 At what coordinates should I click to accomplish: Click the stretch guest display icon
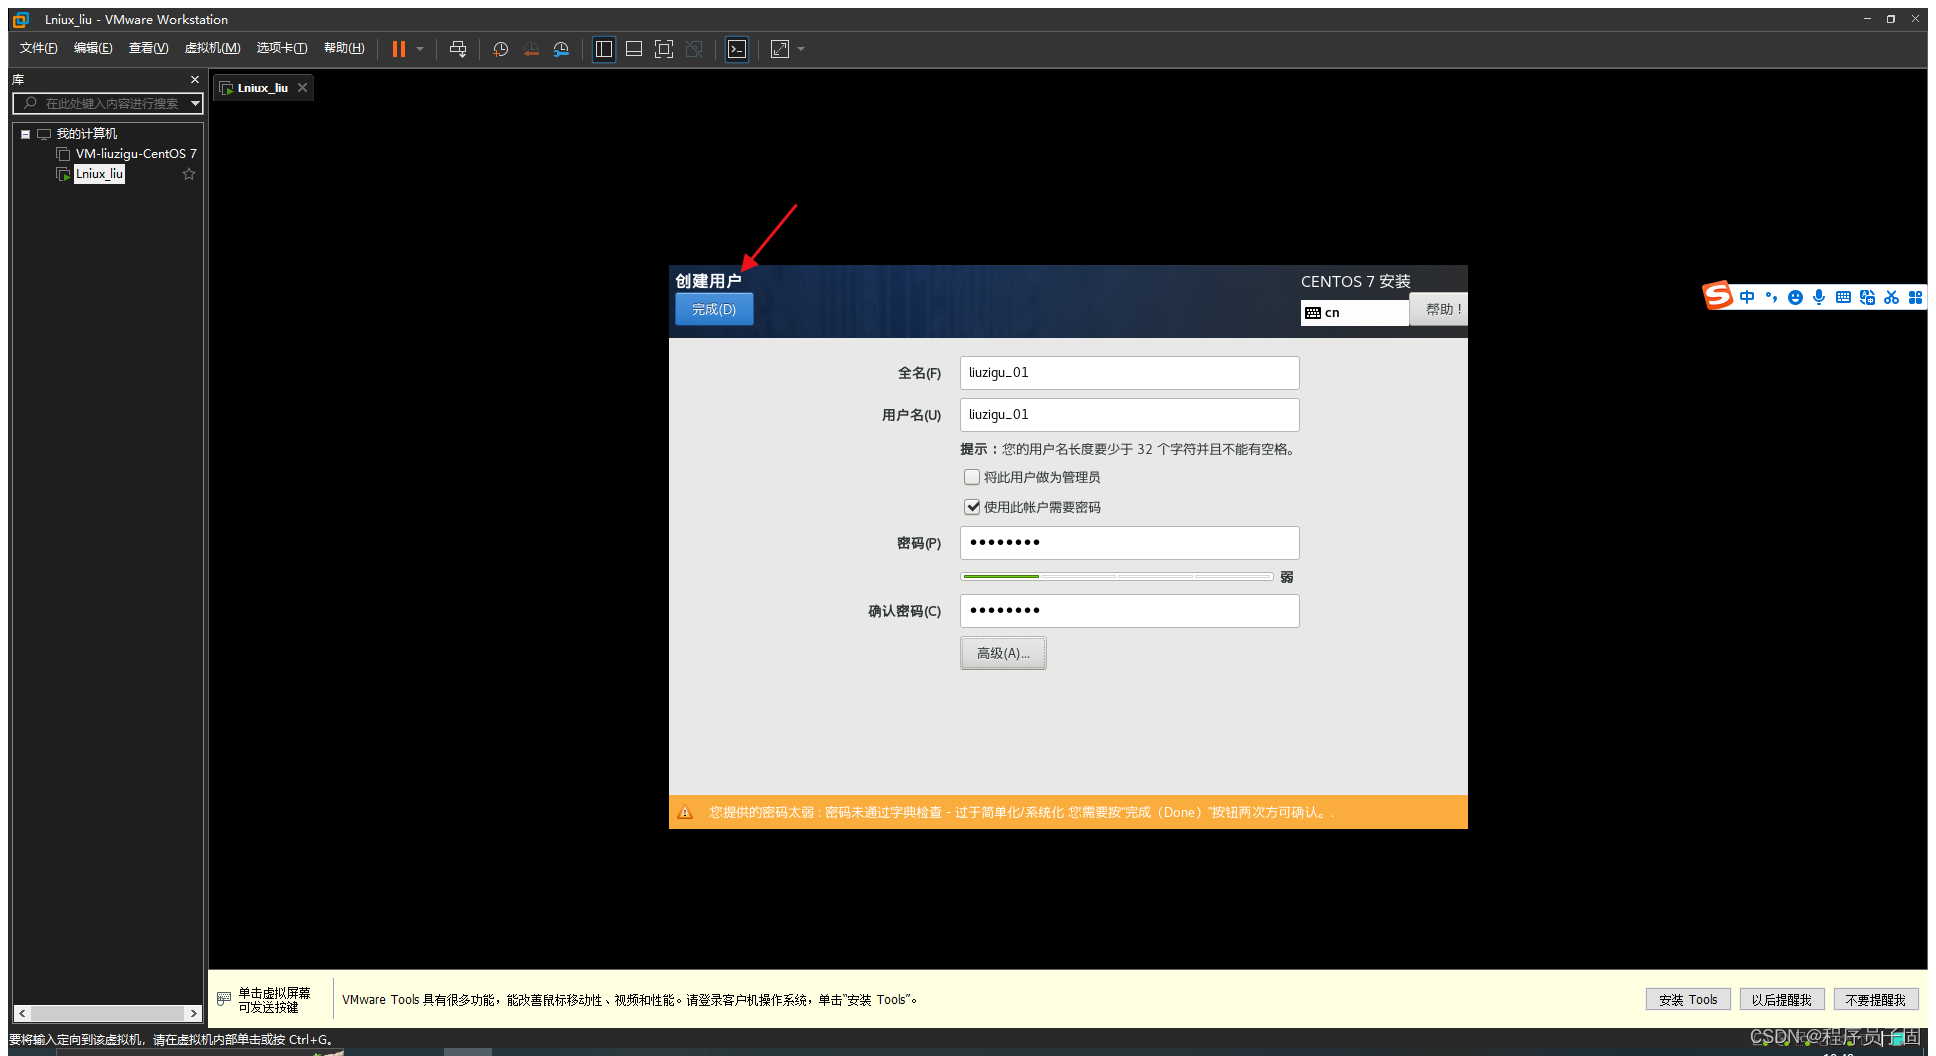click(x=780, y=49)
